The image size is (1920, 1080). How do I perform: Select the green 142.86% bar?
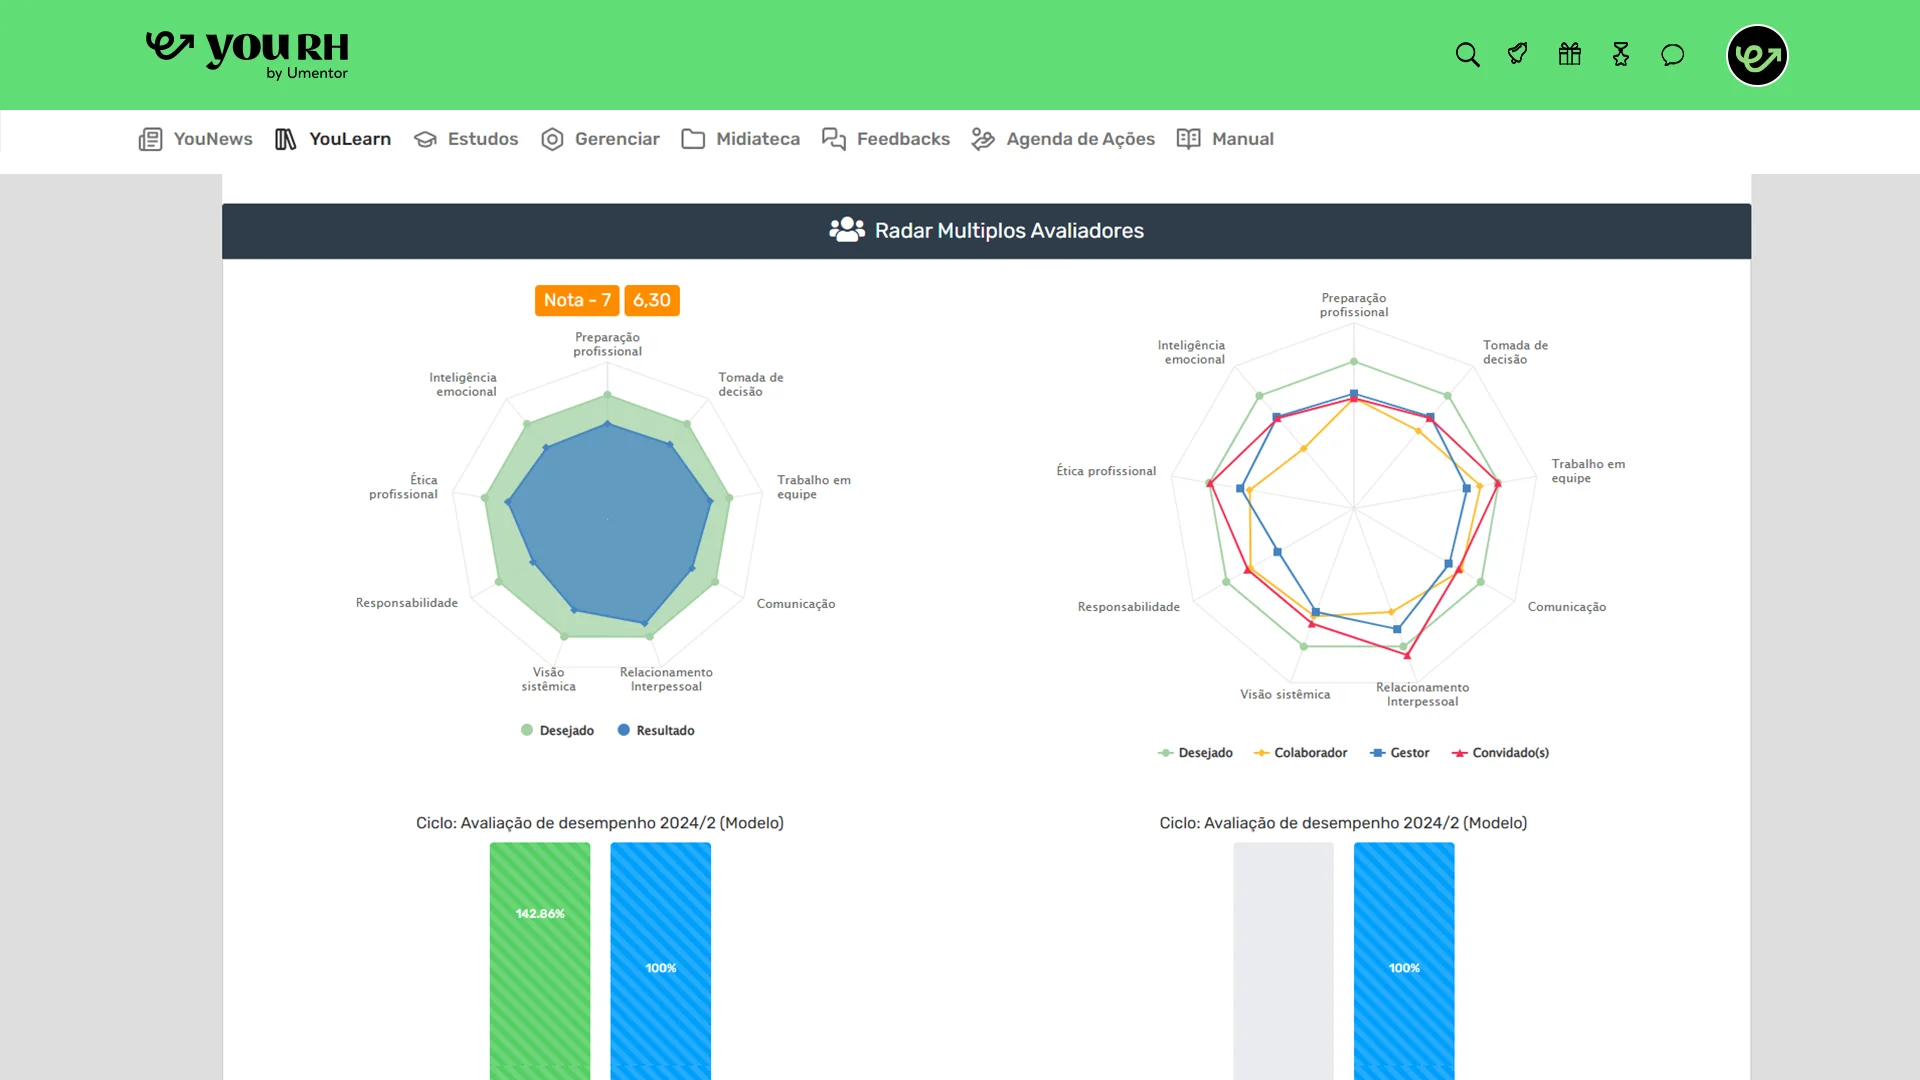coord(540,960)
